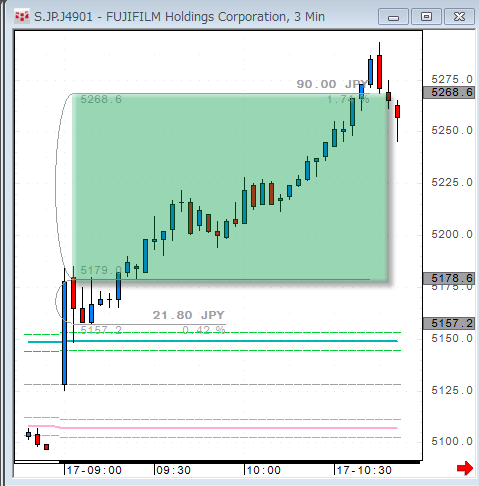The image size is (479, 486).
Task: Click the chart window's red logo icon
Action: (22, 17)
